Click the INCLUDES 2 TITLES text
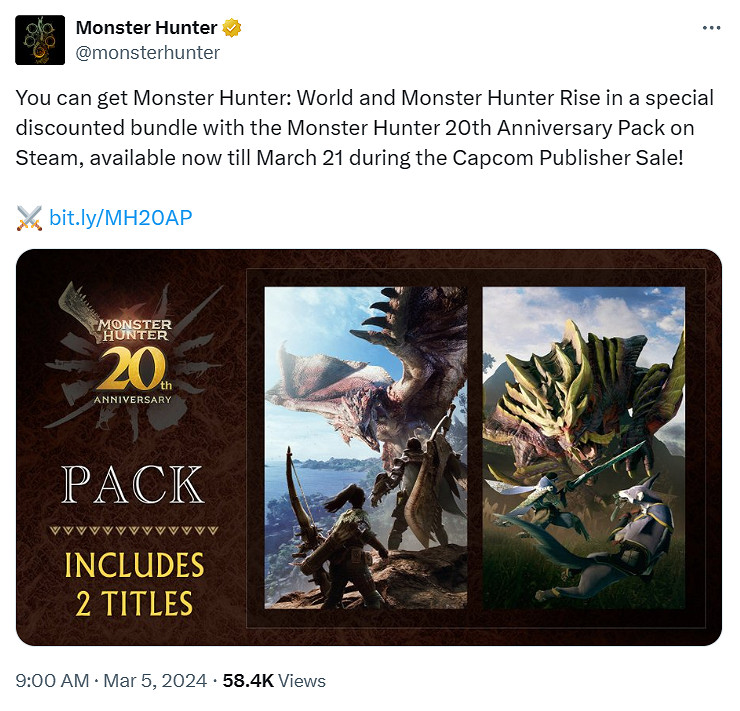 click(x=134, y=584)
